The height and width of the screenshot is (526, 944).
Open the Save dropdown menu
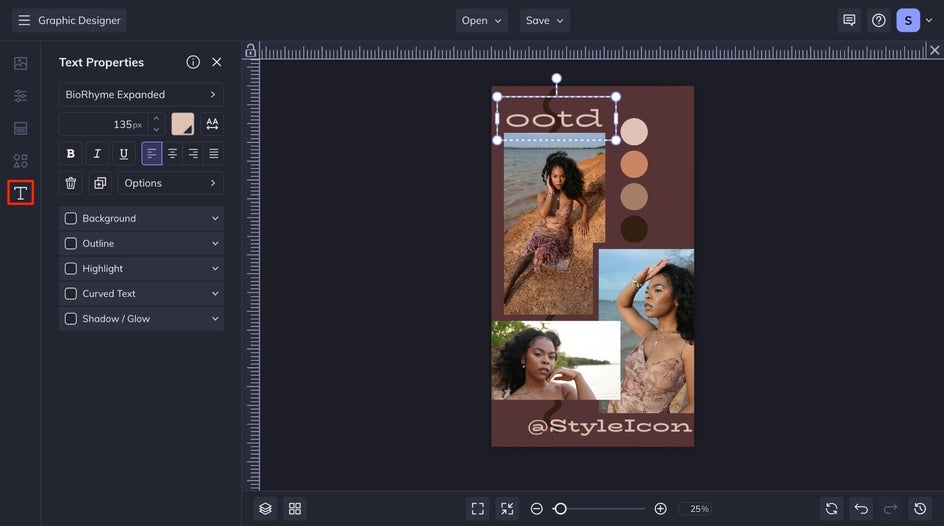pos(545,20)
